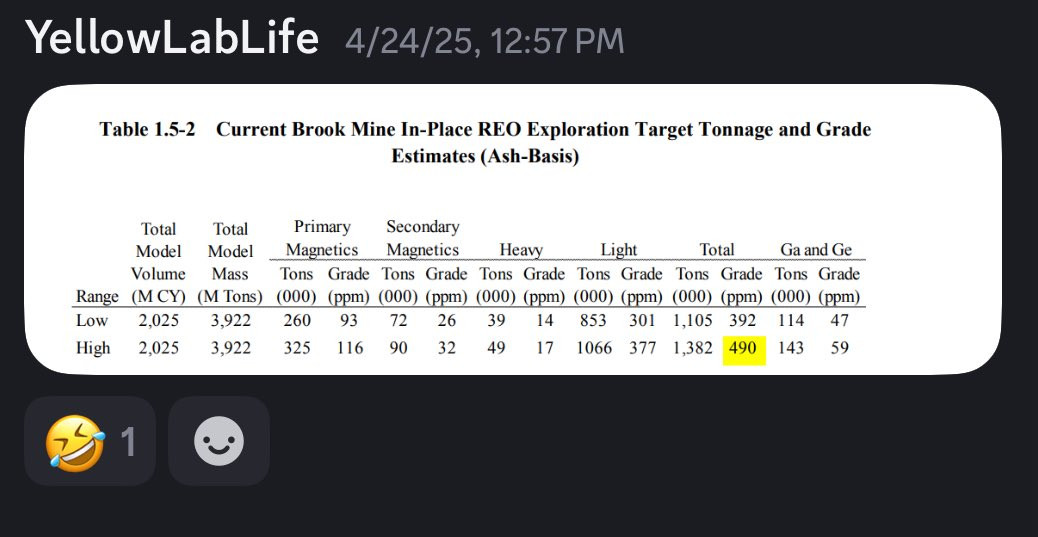
Task: Click the message timestamp 4/24/25, 12:57 PM
Action: (x=485, y=41)
